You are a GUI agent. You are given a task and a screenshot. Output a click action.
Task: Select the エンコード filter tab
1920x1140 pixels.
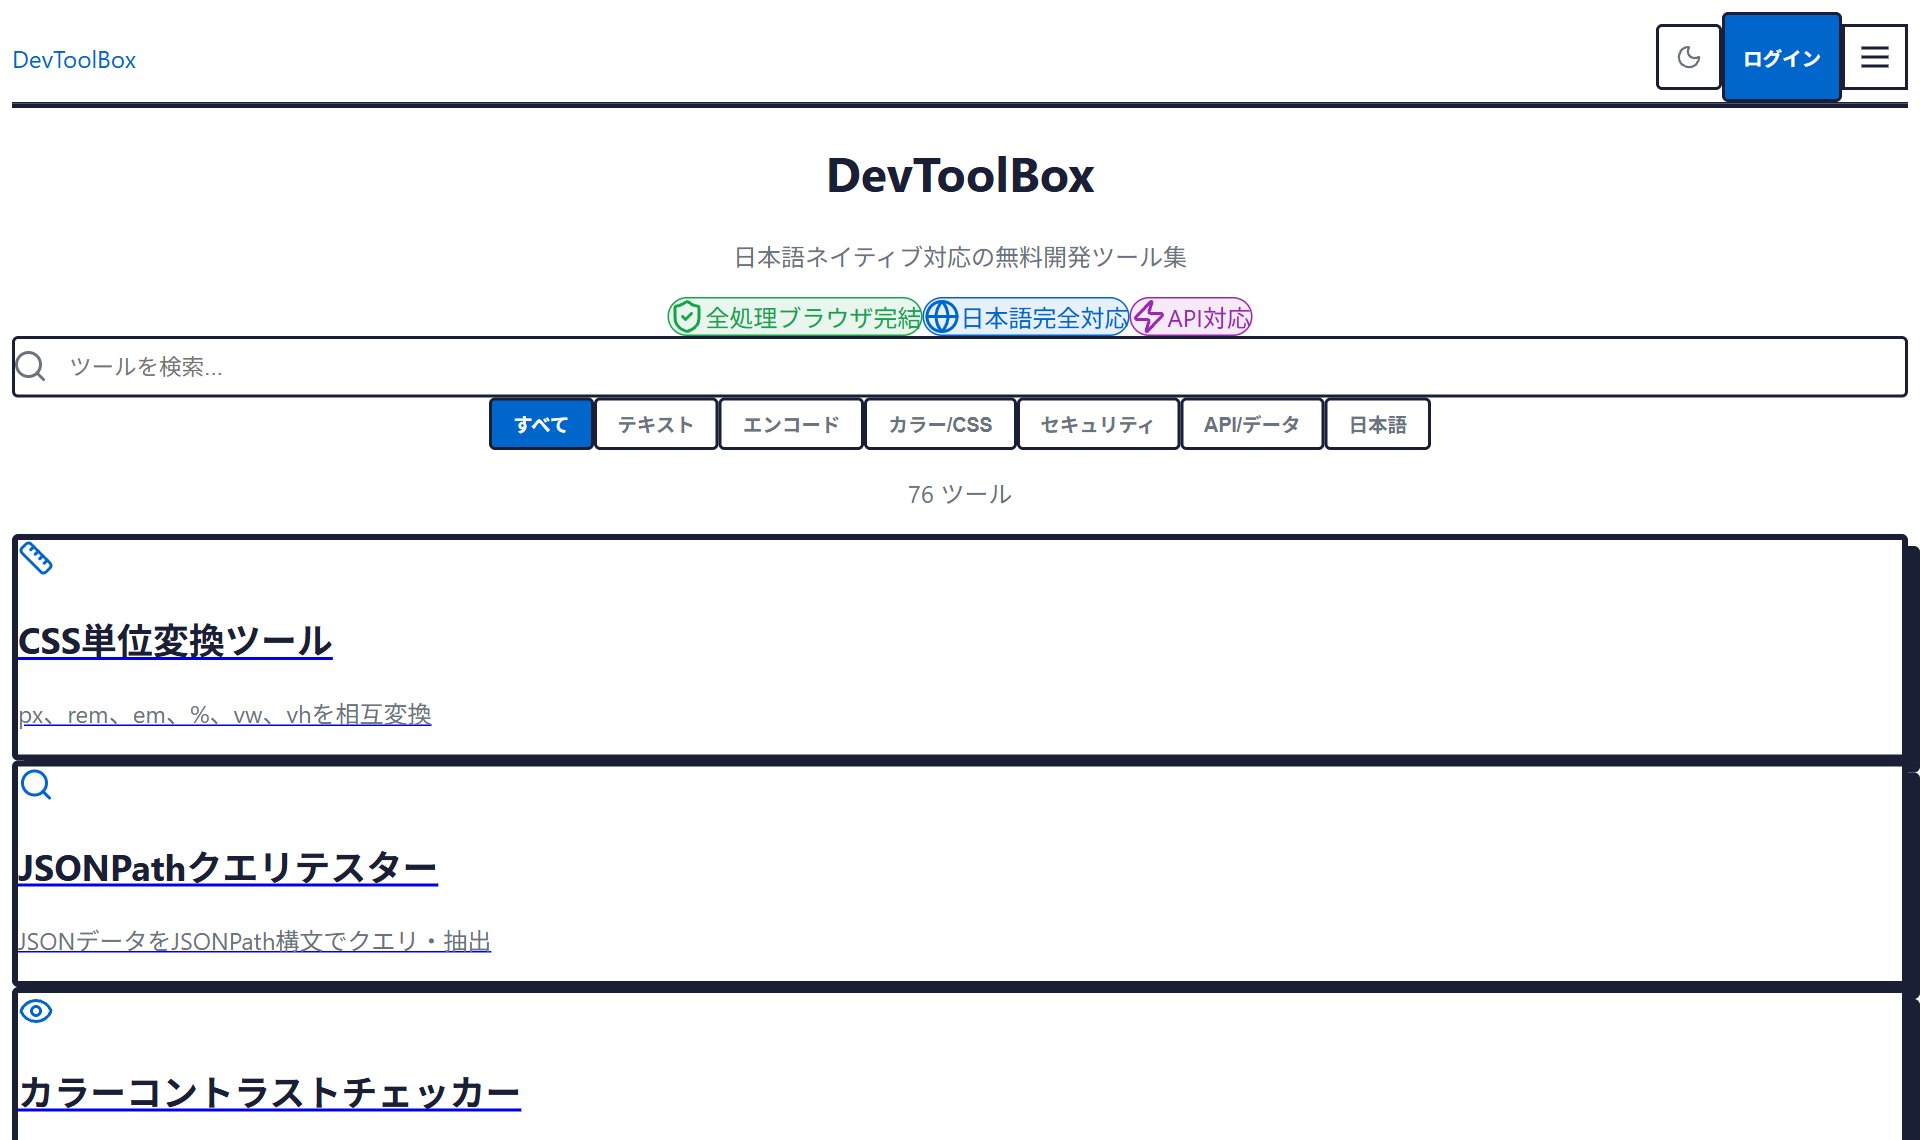coord(790,424)
